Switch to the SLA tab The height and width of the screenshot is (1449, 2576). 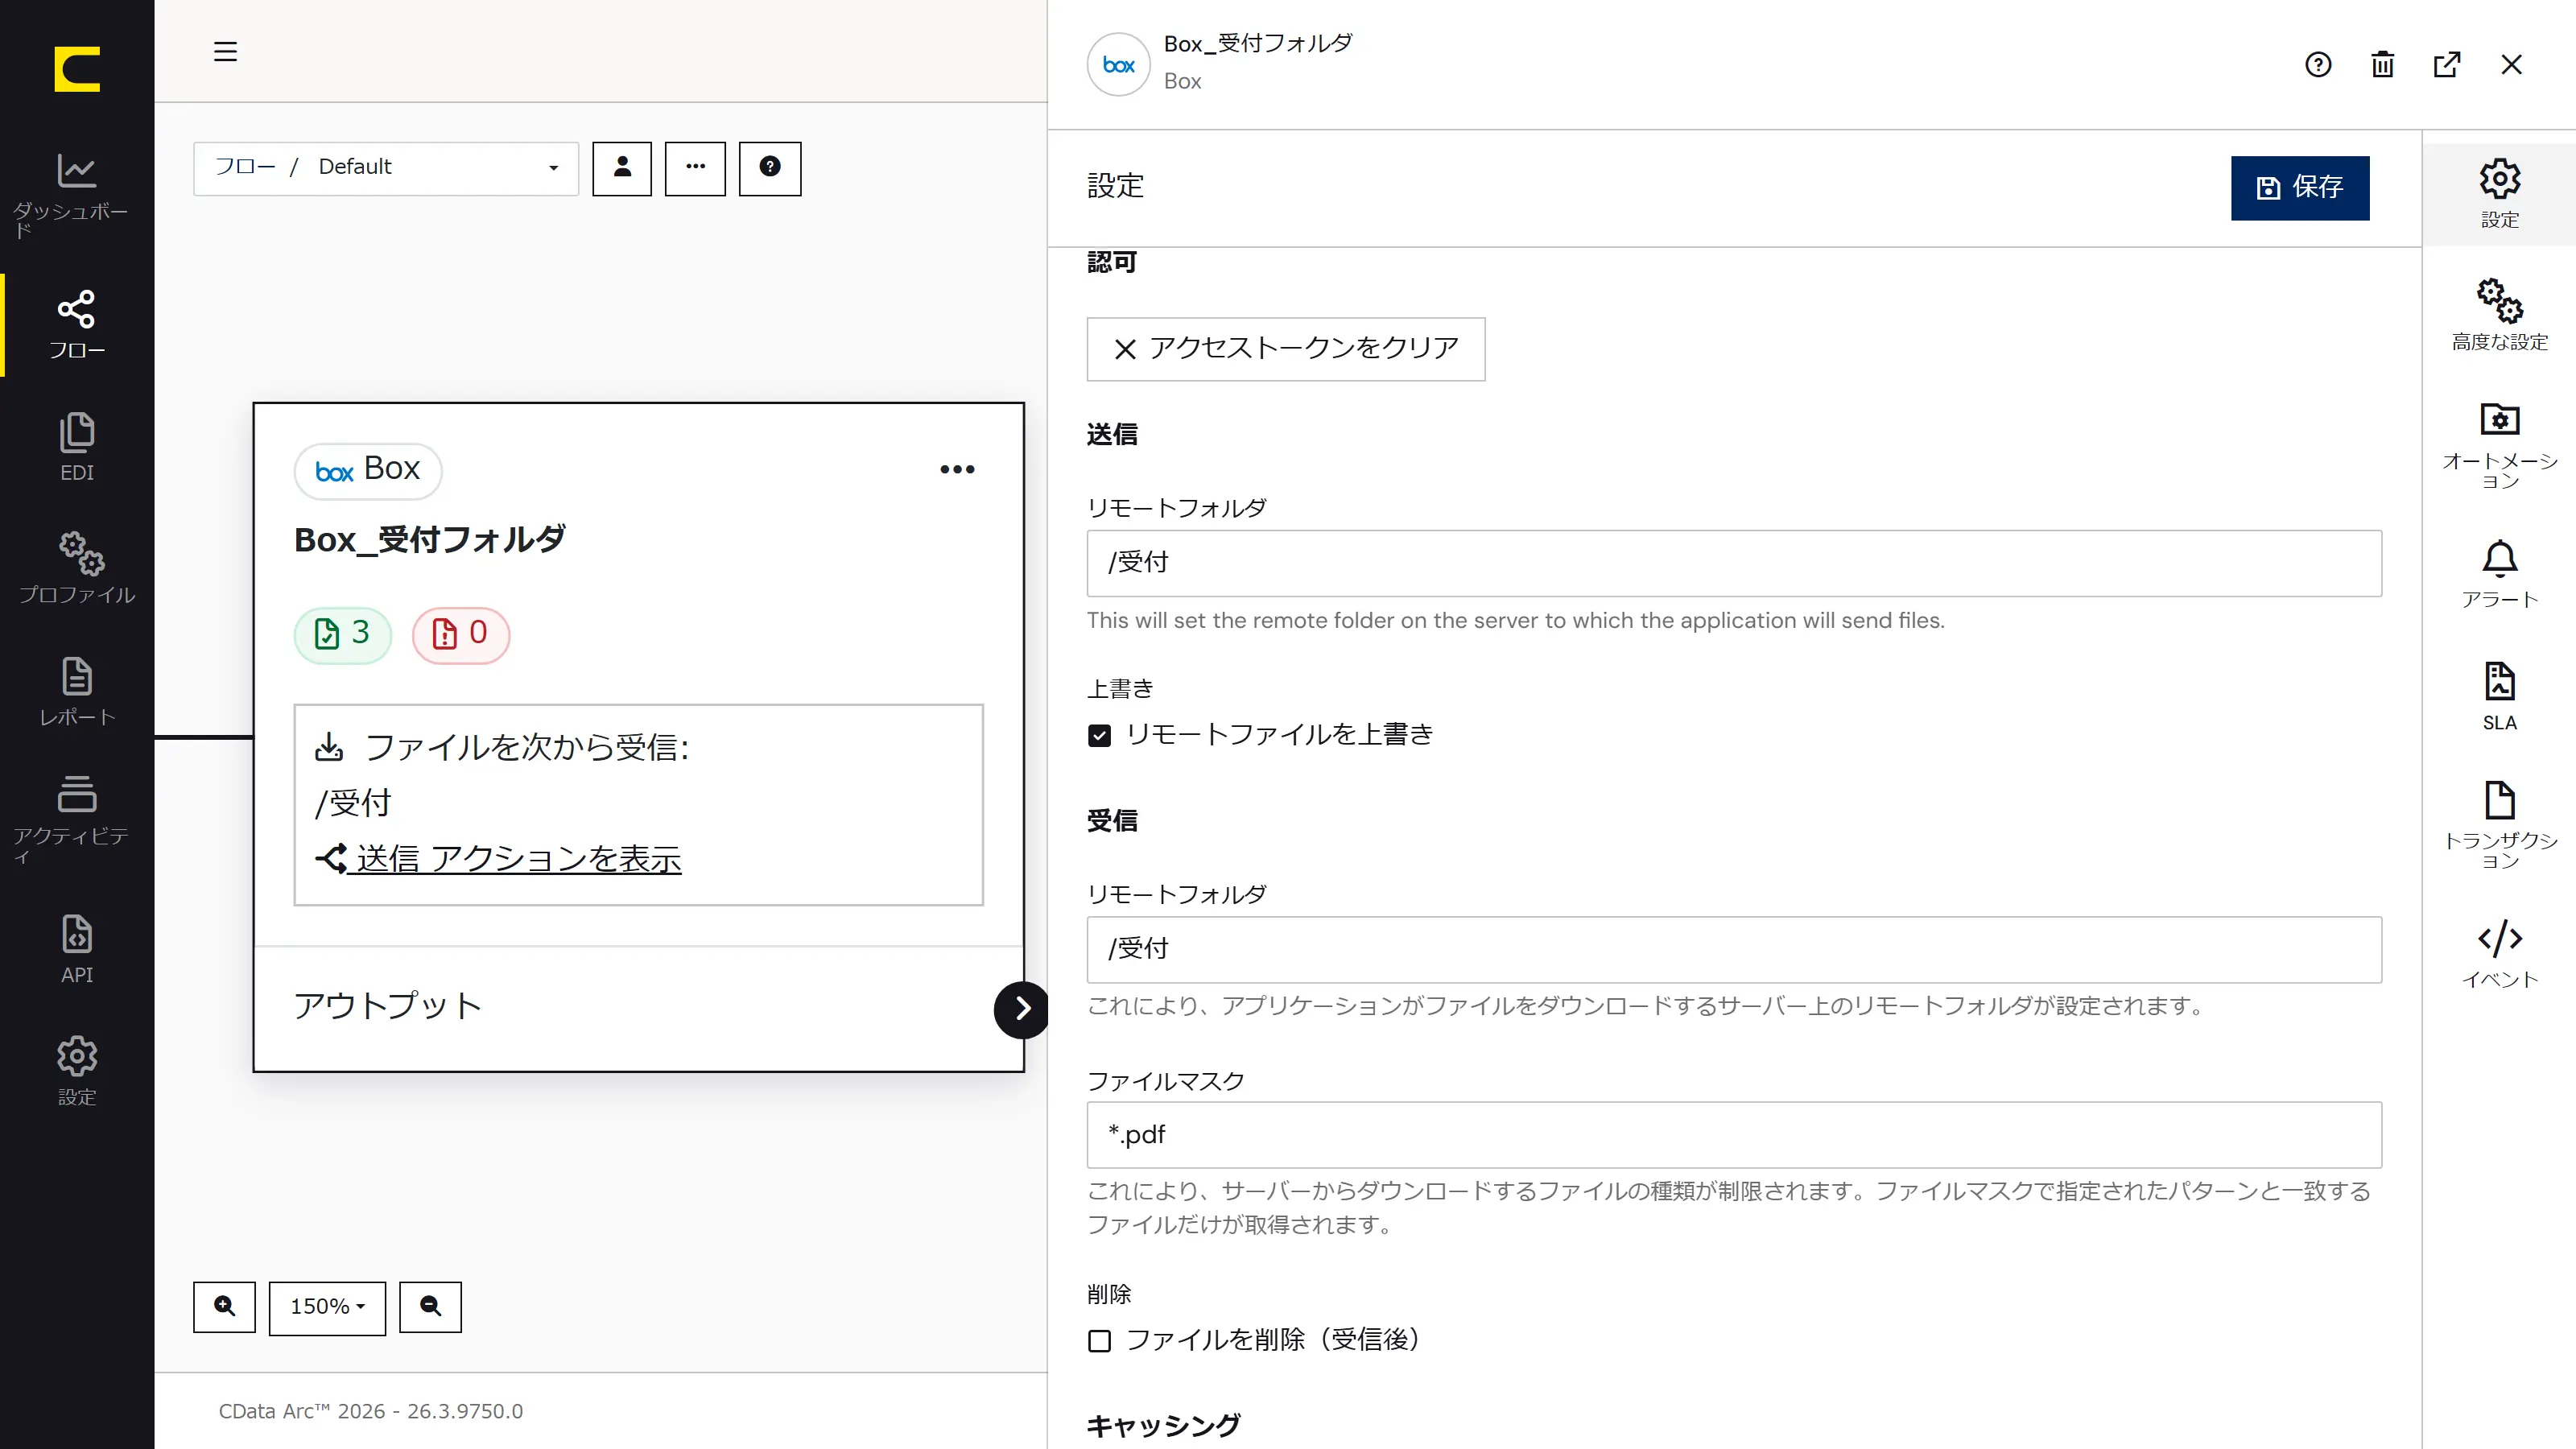point(2499,697)
